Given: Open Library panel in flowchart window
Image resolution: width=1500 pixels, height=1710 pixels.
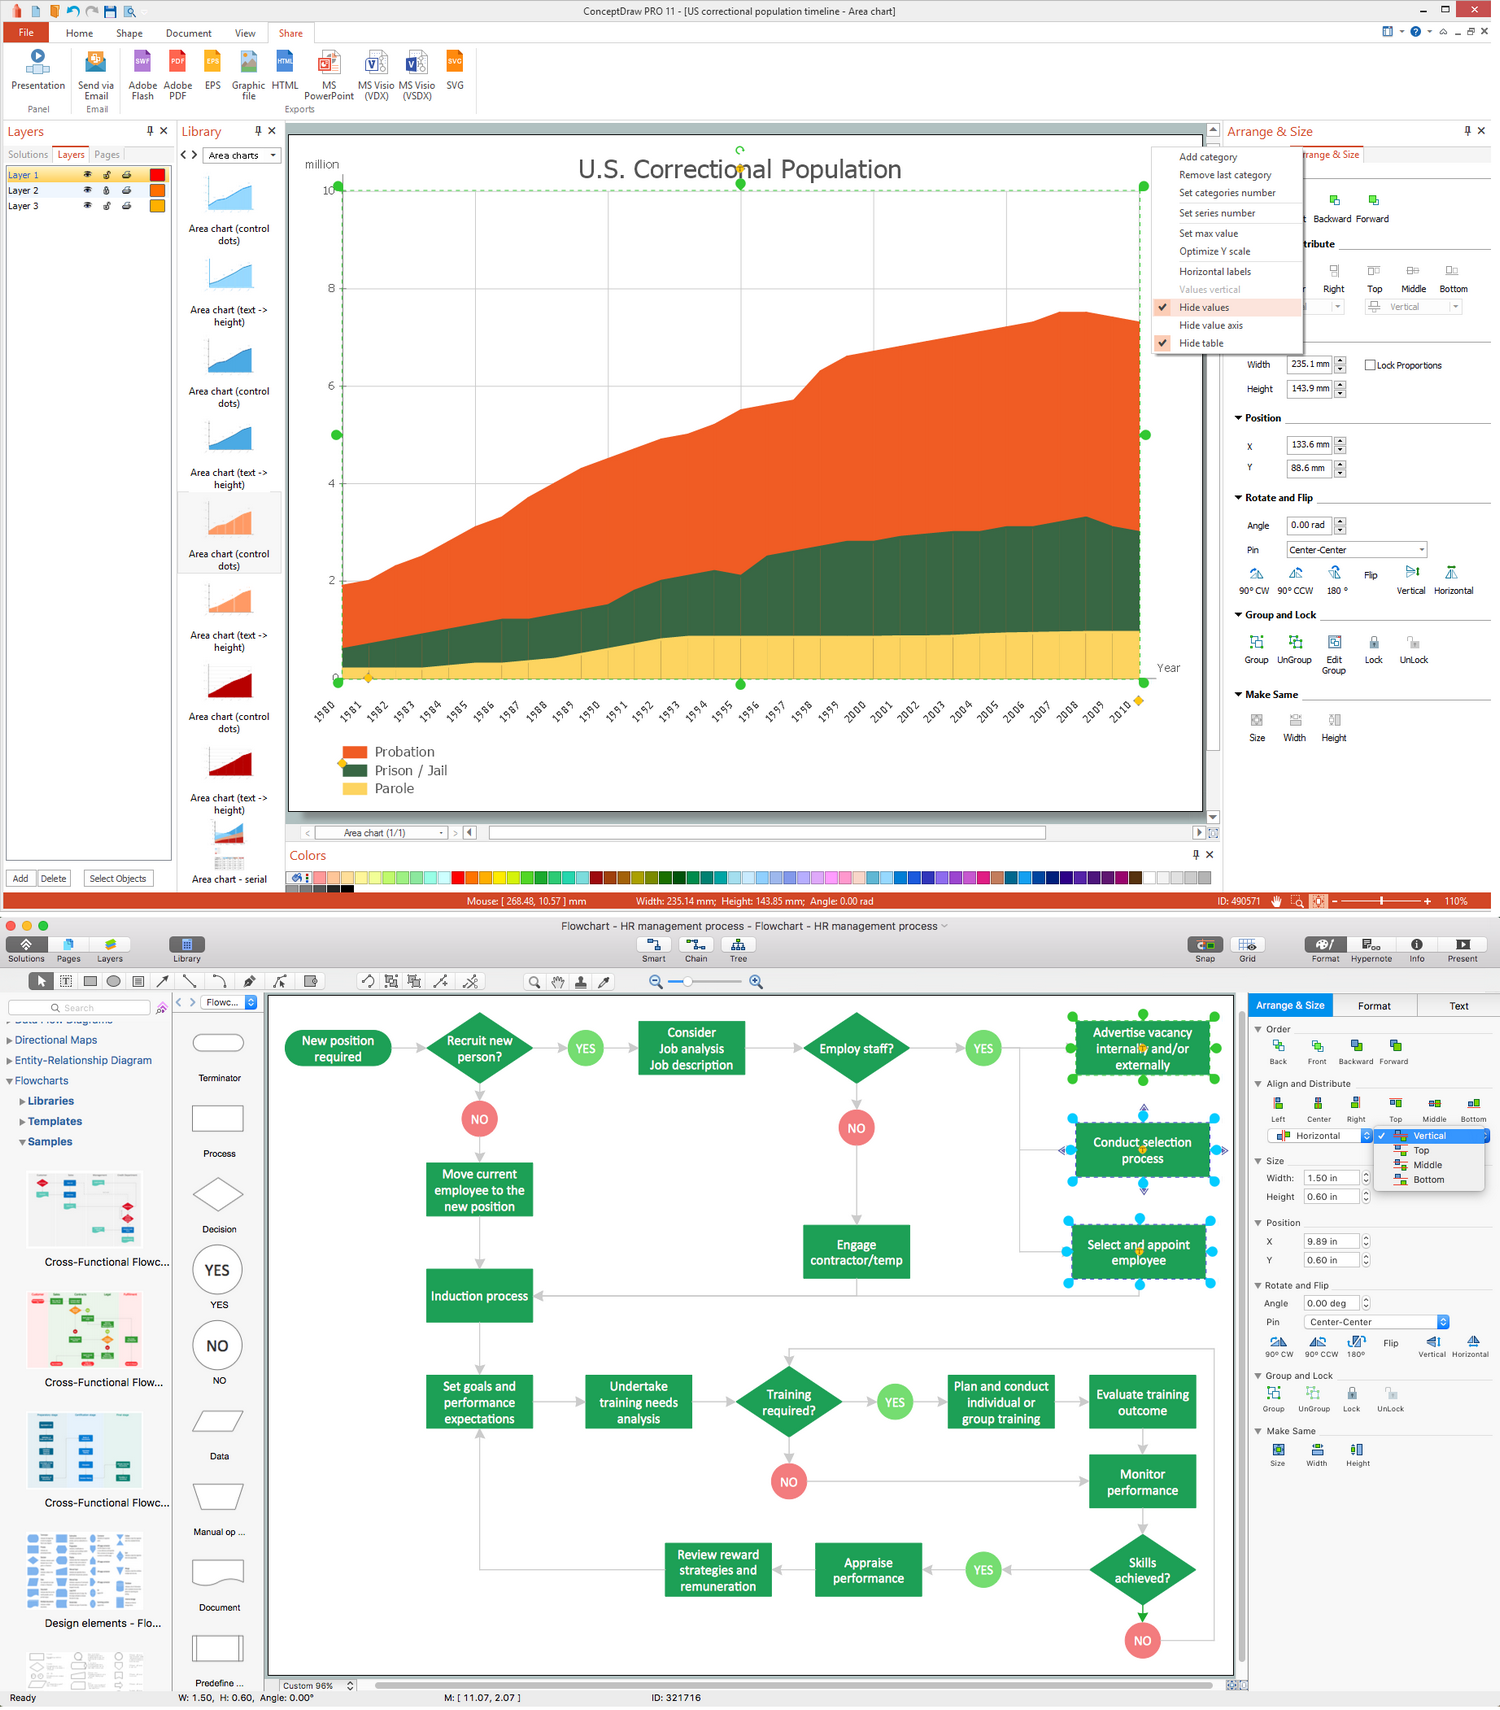Looking at the screenshot, I should (x=187, y=944).
